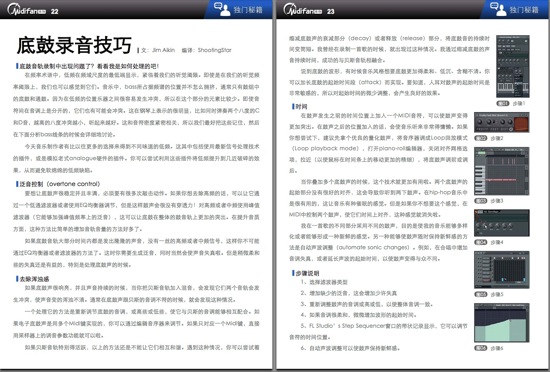Click the Midifan logo on page 22
Viewport: 550px width, 372px height.
tap(27, 10)
